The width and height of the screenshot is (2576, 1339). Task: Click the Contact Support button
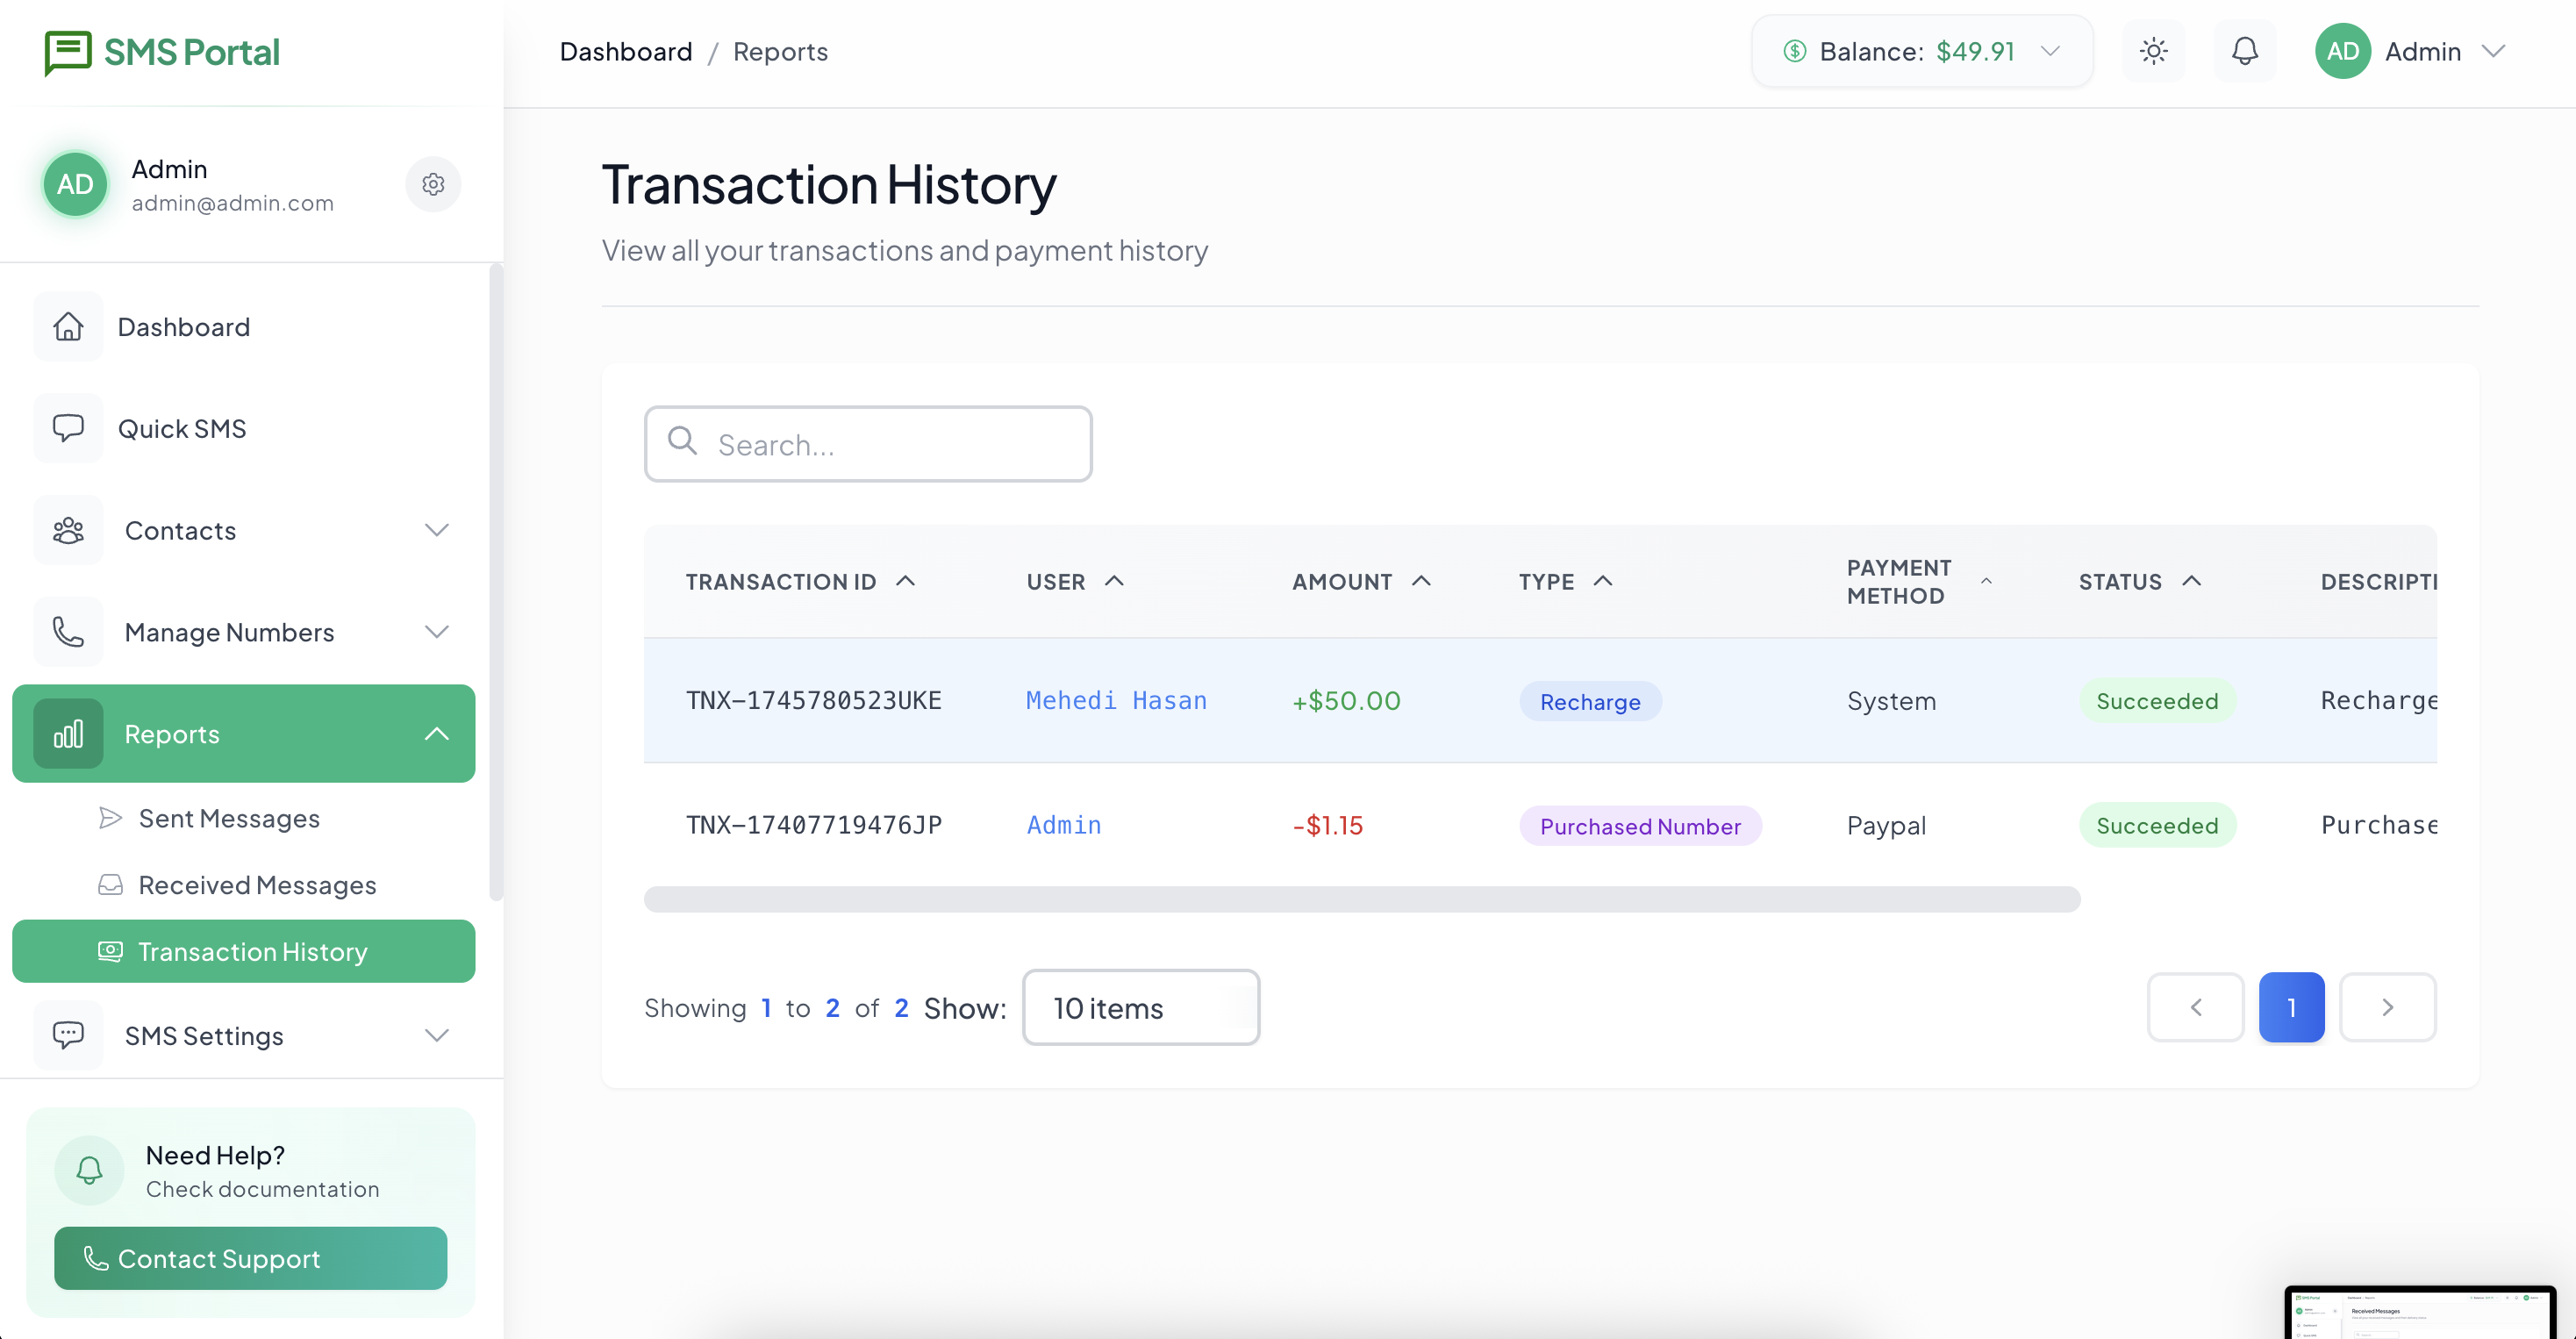tap(250, 1258)
